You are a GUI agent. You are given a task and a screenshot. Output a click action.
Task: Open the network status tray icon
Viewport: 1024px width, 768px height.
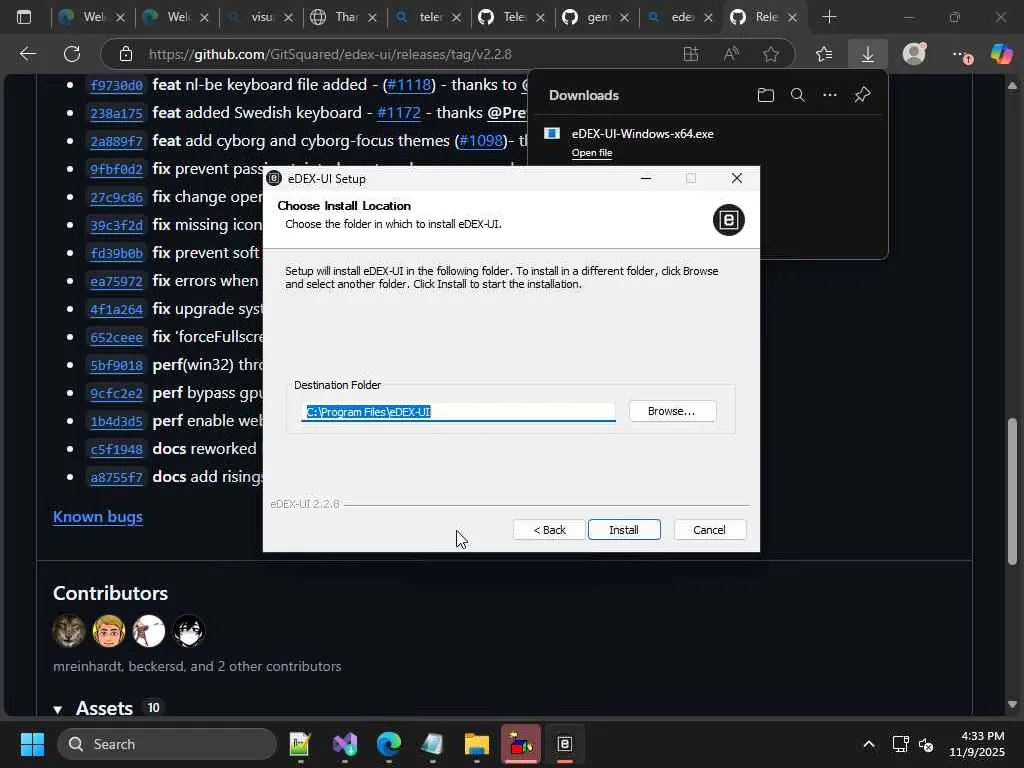[901, 744]
